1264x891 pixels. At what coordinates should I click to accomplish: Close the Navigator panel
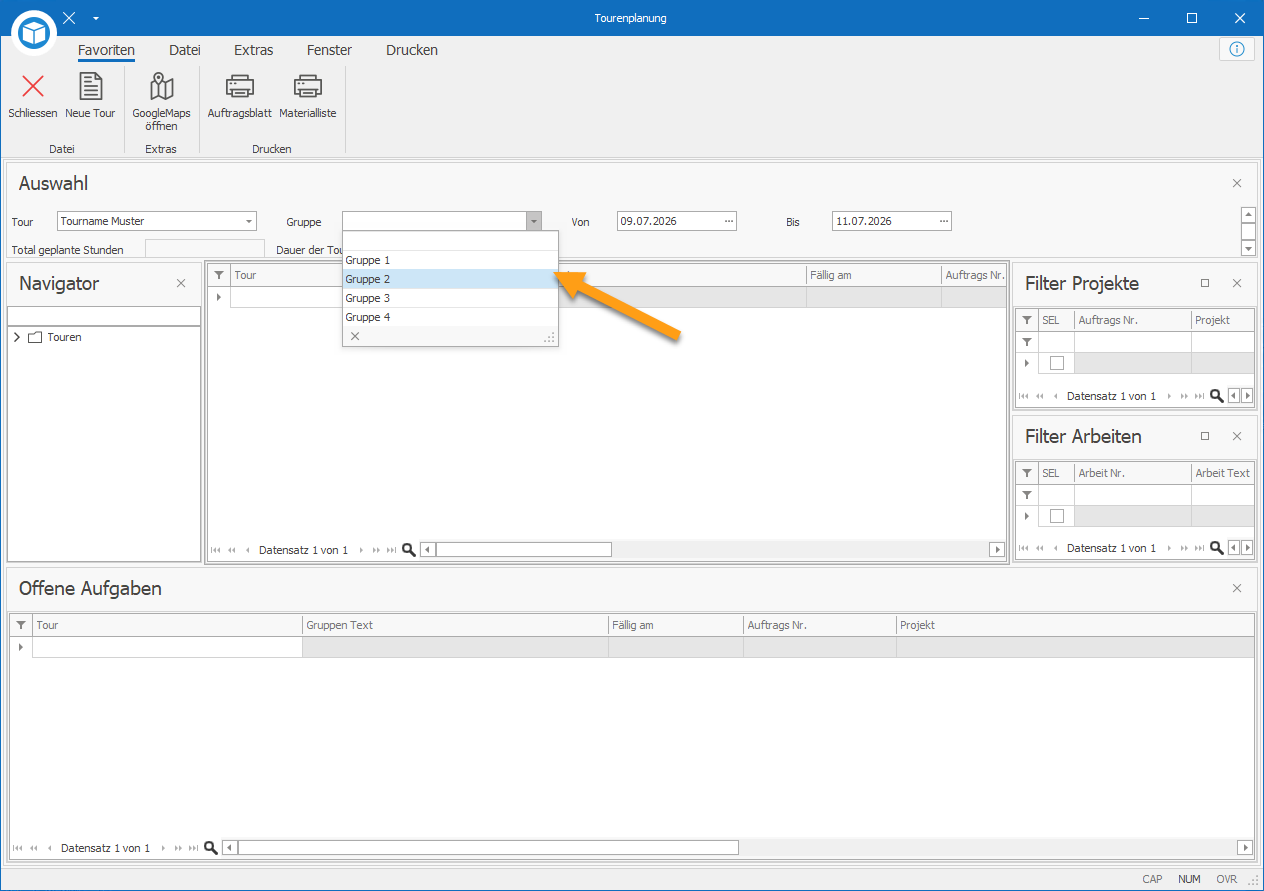(x=181, y=284)
